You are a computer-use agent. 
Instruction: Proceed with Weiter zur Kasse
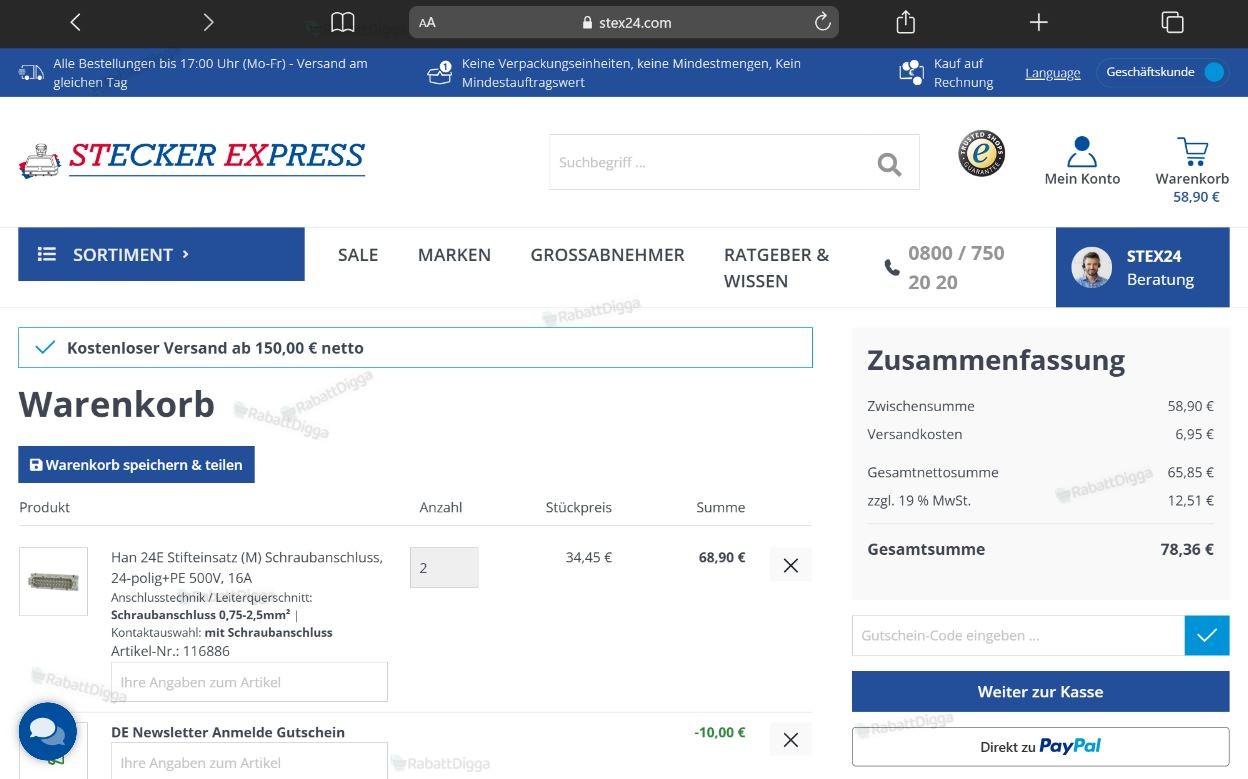(1040, 691)
